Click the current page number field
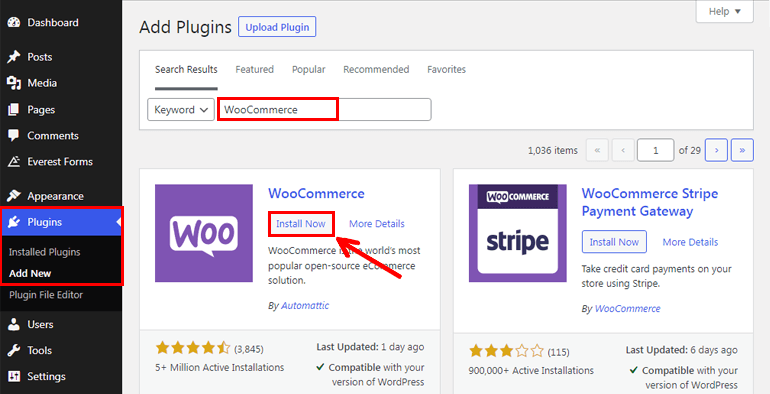This screenshot has width=770, height=394. (655, 150)
